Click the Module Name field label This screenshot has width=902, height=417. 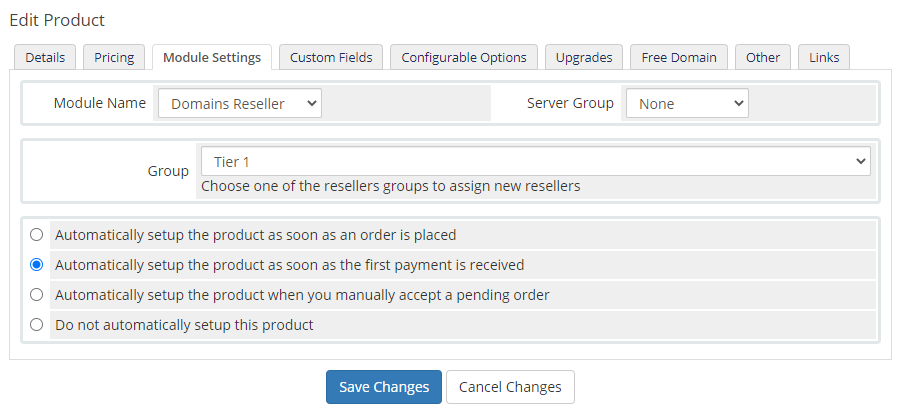99,103
